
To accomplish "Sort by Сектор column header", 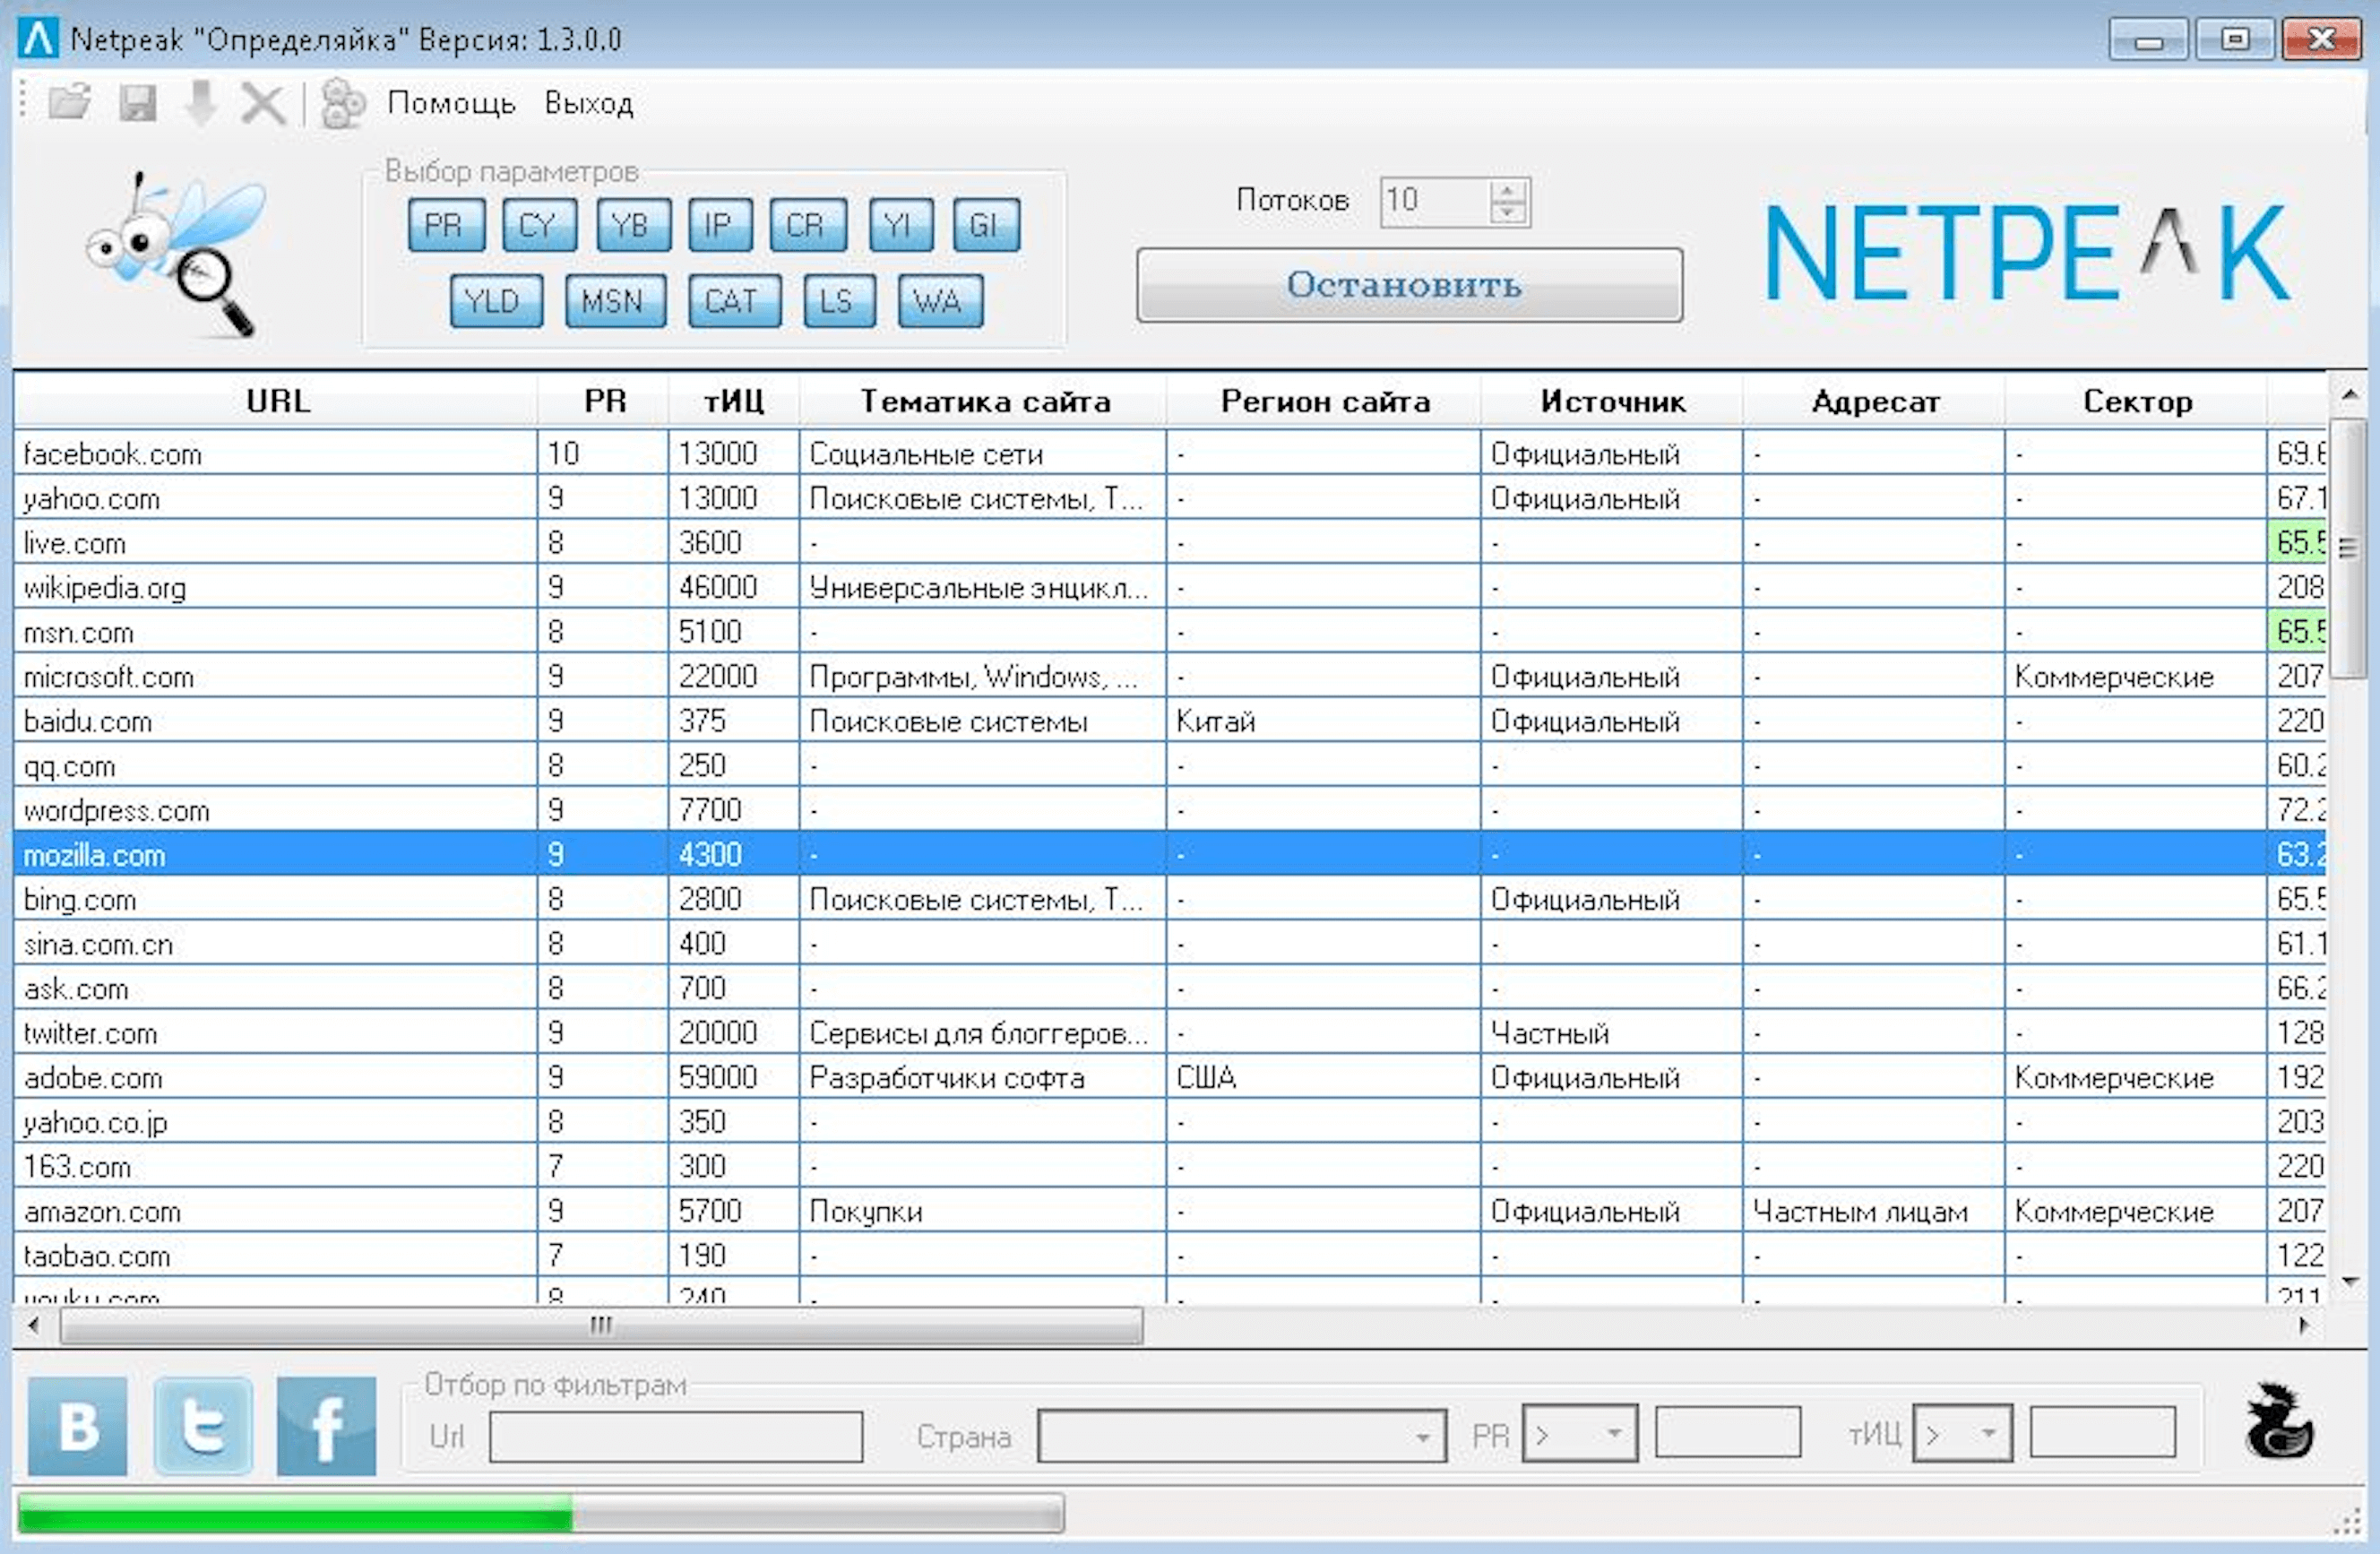I will (2135, 401).
